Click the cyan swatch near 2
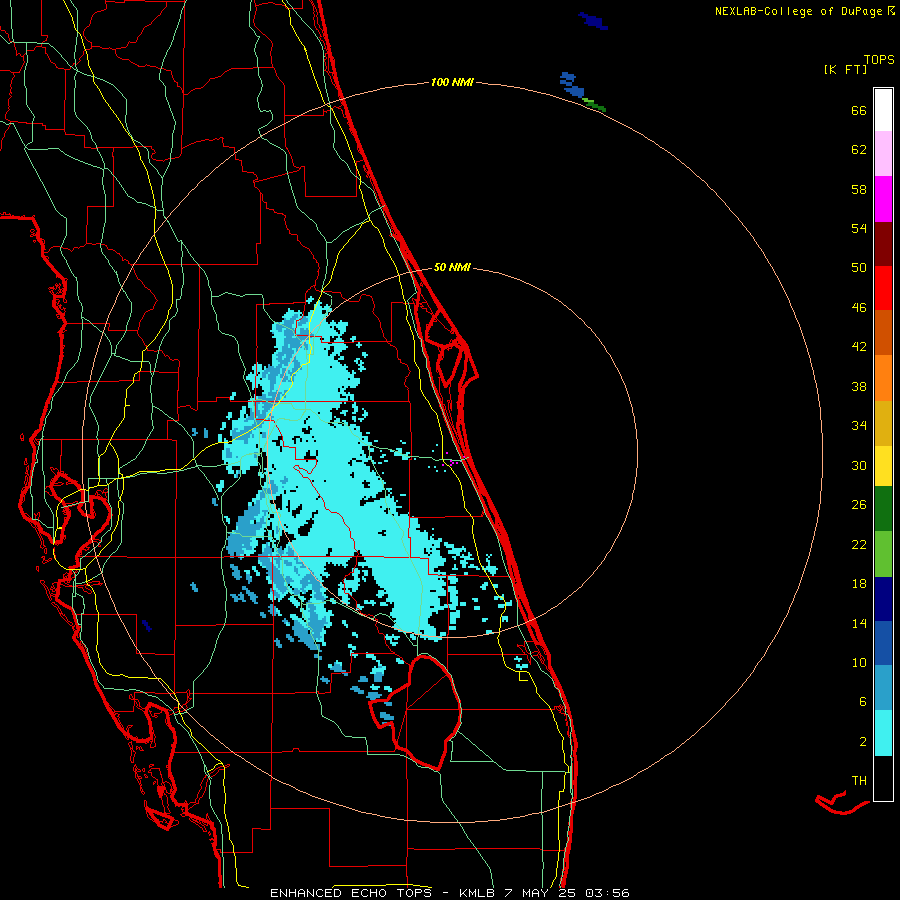The width and height of the screenshot is (900, 900). [883, 733]
